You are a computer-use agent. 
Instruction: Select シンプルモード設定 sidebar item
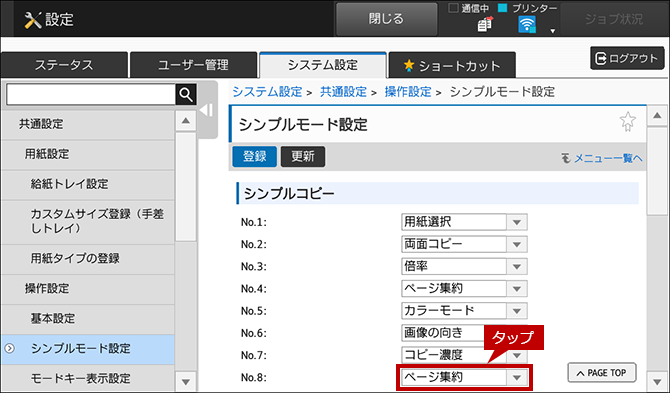(88, 349)
